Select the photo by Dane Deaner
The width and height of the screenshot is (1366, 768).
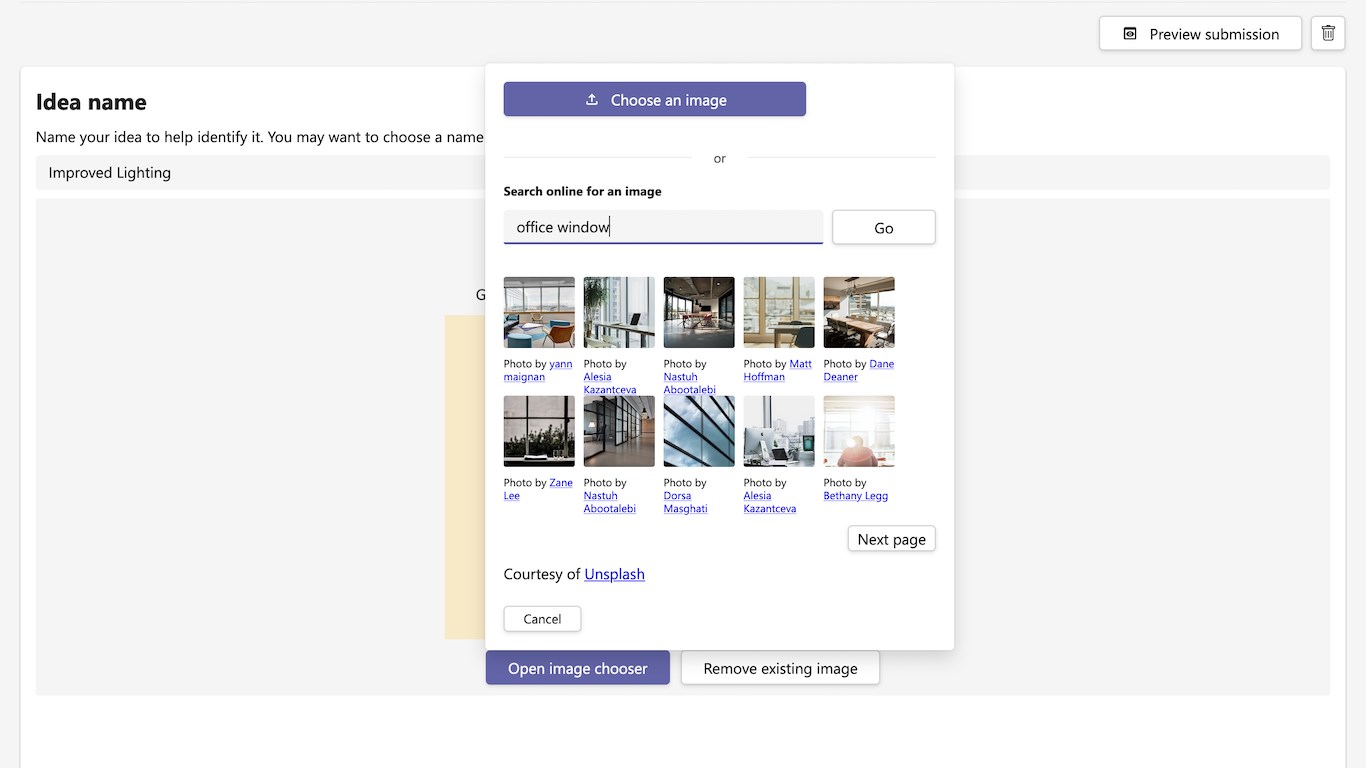(859, 312)
